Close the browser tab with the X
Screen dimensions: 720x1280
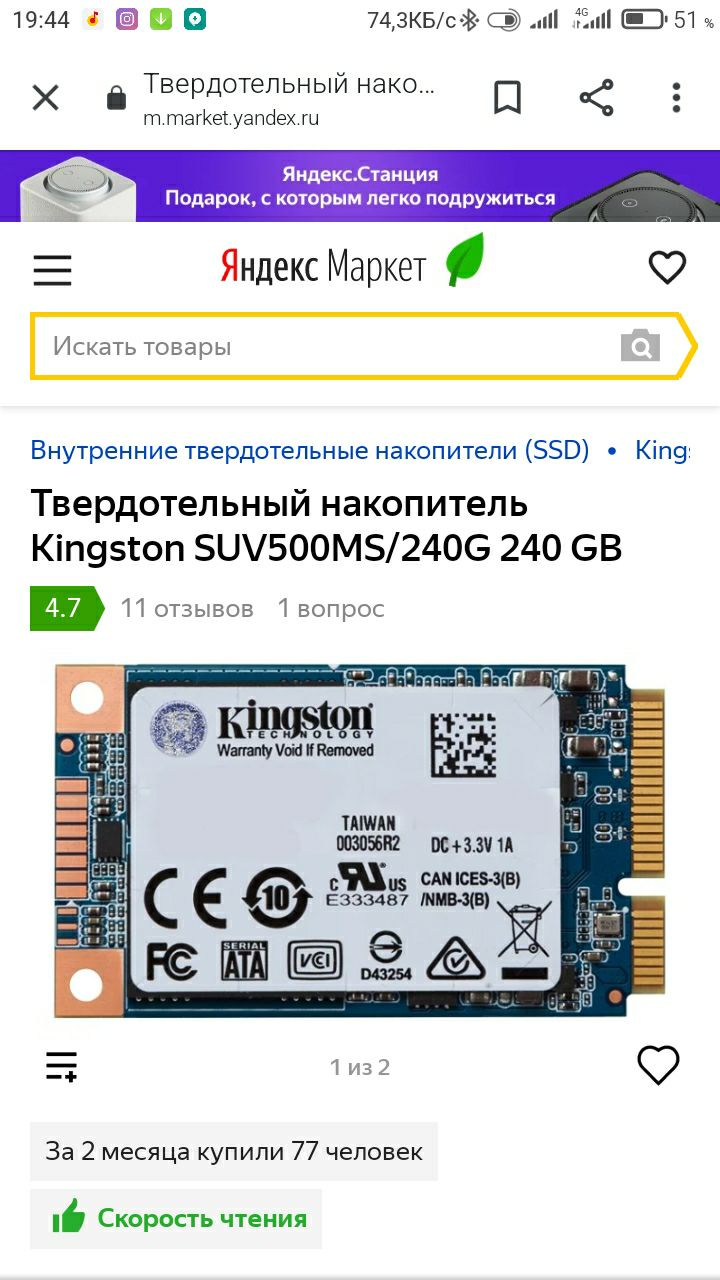(x=46, y=98)
